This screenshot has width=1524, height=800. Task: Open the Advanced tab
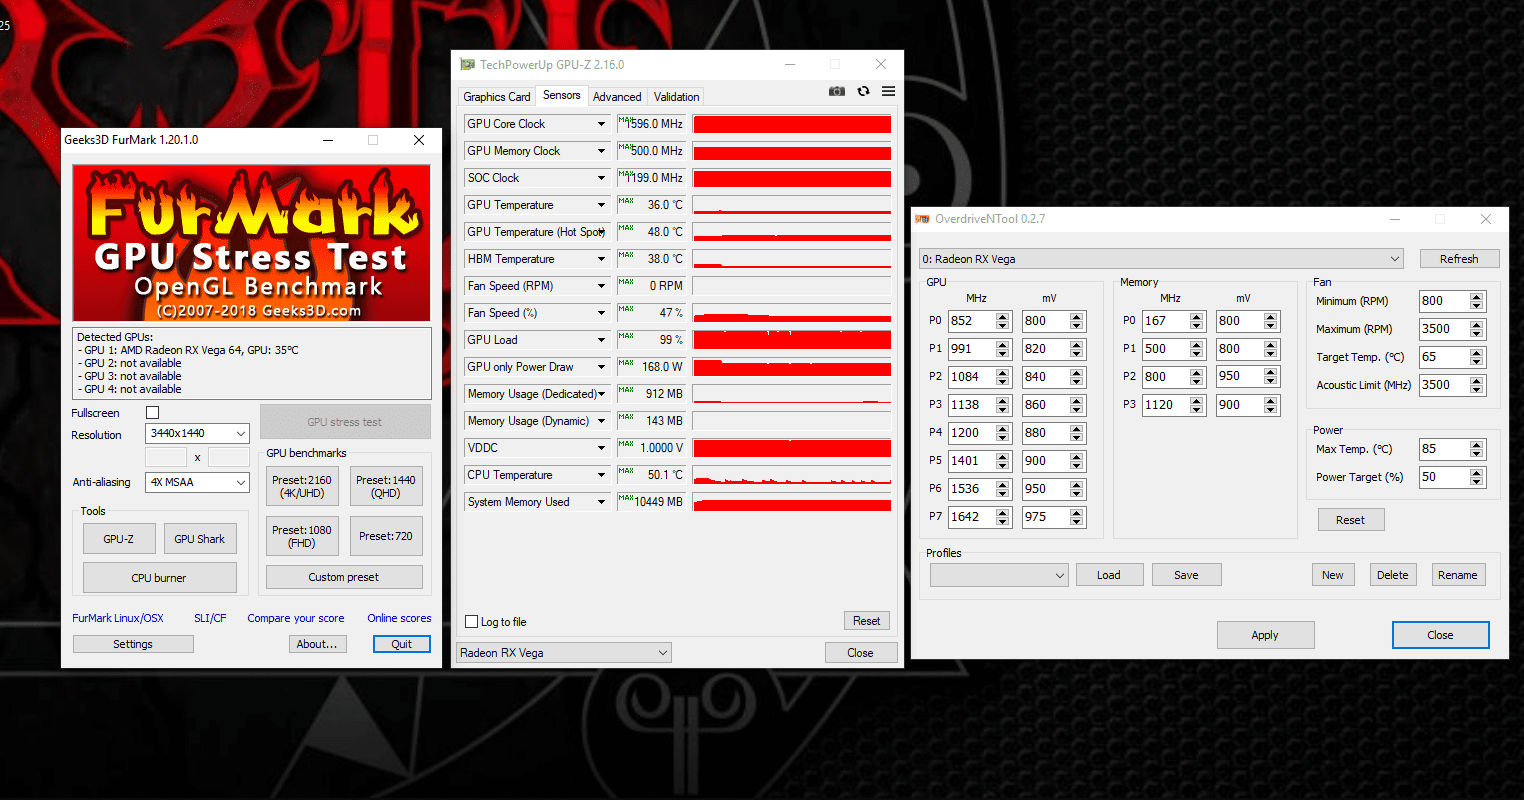pyautogui.click(x=617, y=97)
